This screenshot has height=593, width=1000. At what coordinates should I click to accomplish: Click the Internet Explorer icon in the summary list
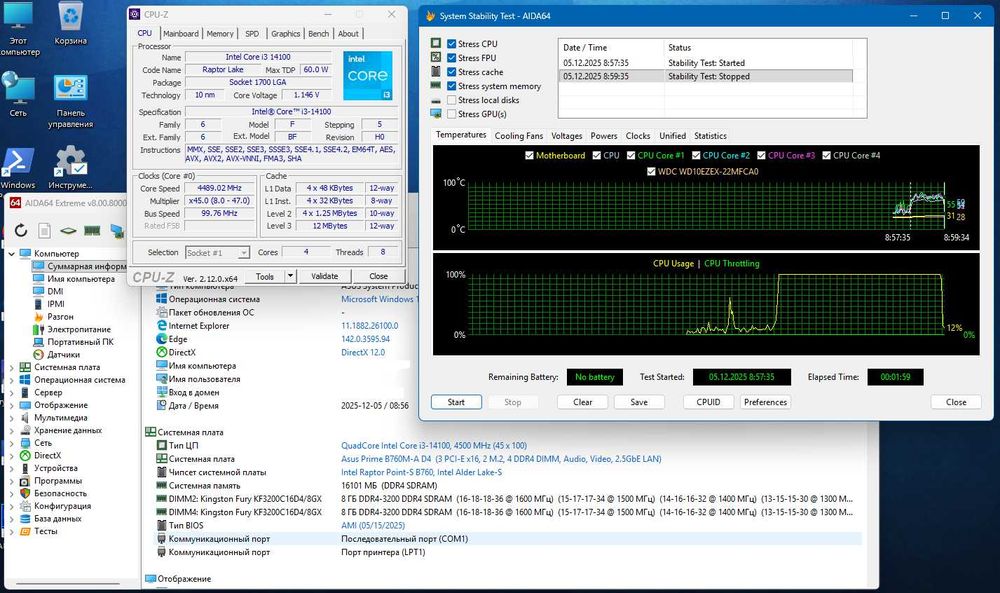162,325
